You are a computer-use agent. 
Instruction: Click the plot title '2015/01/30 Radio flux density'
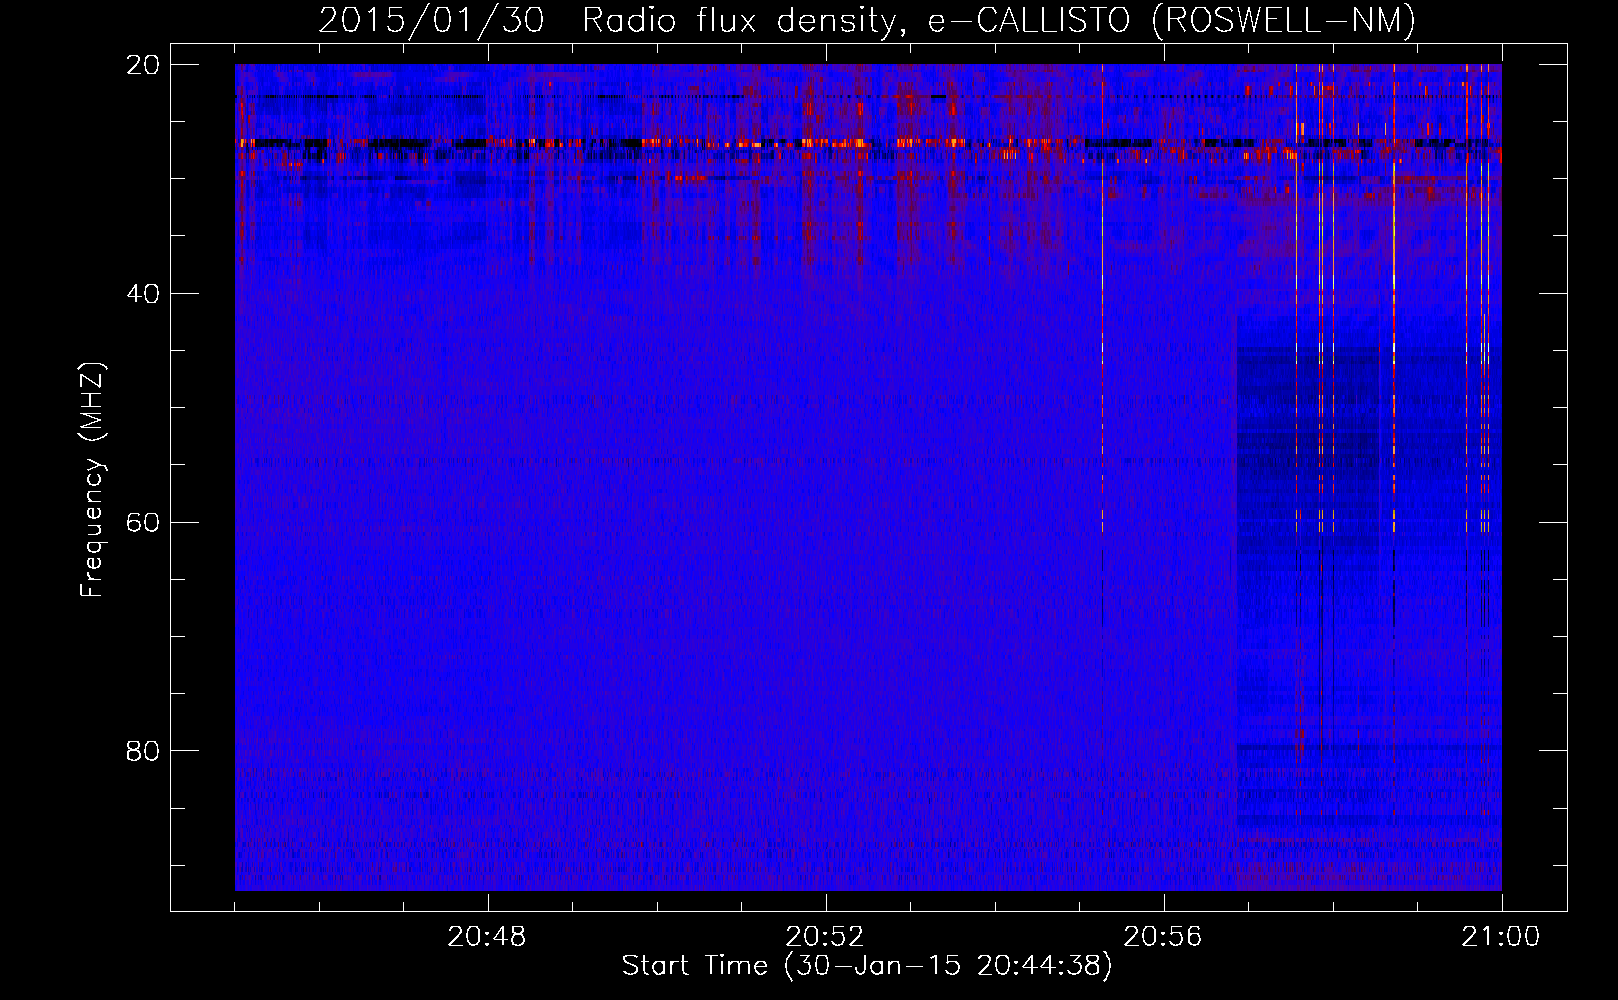coord(866,21)
